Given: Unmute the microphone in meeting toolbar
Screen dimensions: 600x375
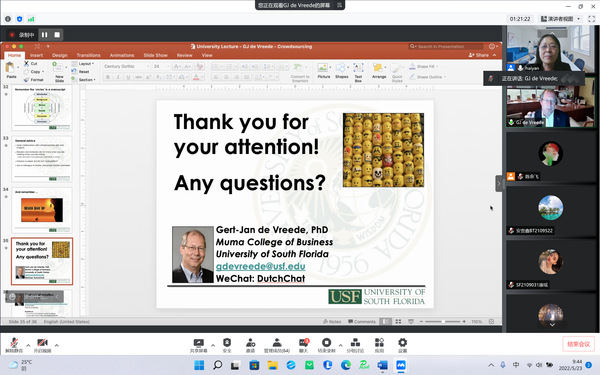Looking at the screenshot, I should point(14,345).
